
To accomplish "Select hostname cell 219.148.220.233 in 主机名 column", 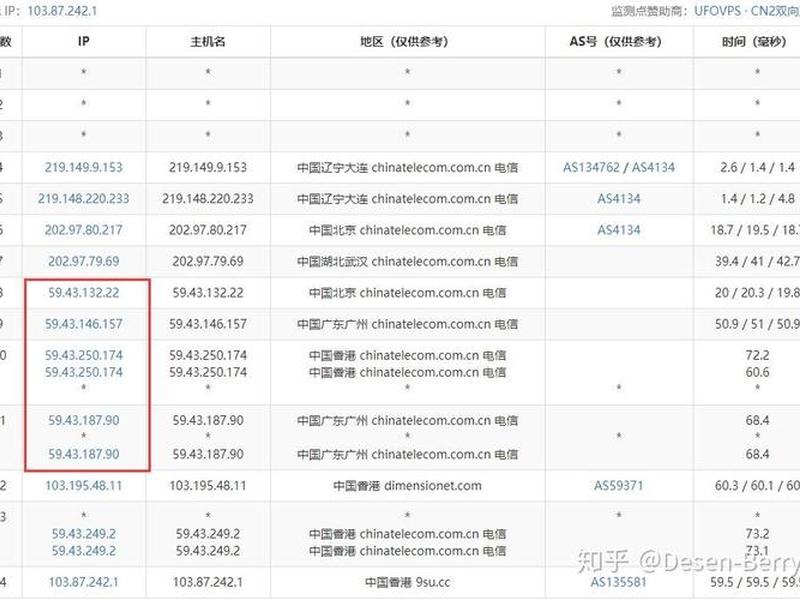I will 208,198.
